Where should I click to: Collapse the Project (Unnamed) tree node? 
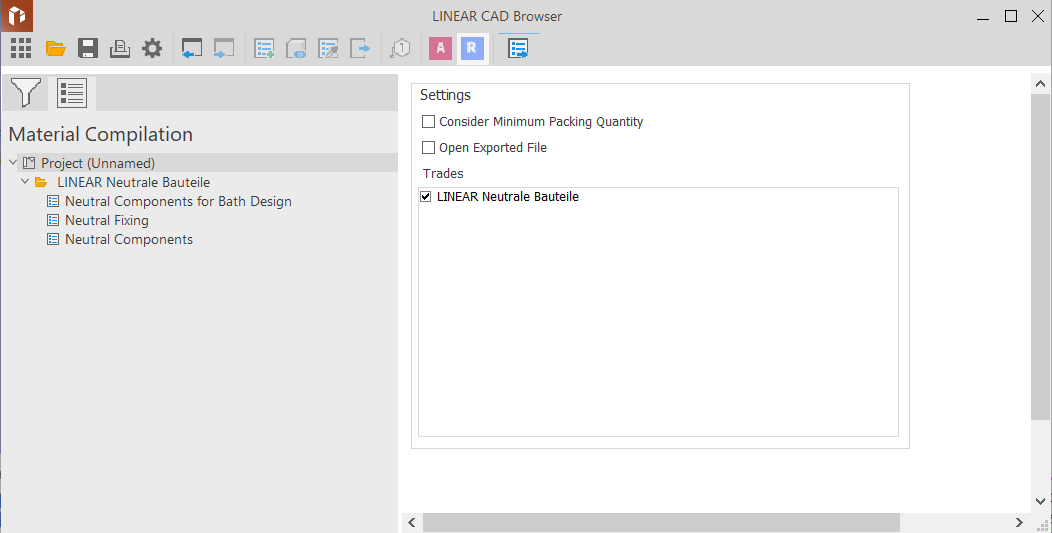[x=13, y=162]
